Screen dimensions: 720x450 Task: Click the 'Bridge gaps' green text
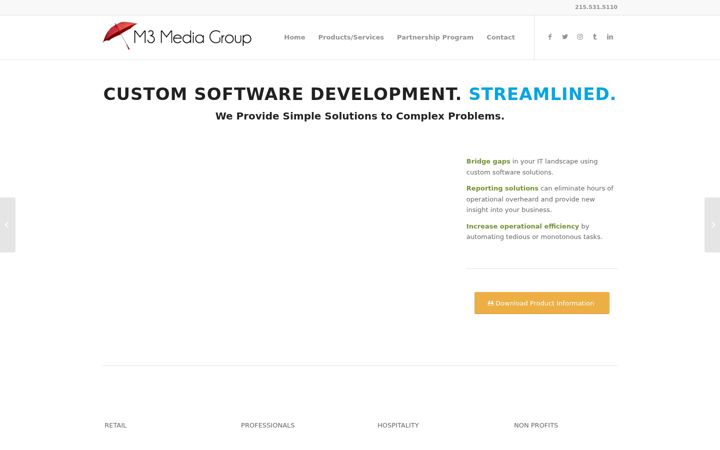[x=488, y=161]
